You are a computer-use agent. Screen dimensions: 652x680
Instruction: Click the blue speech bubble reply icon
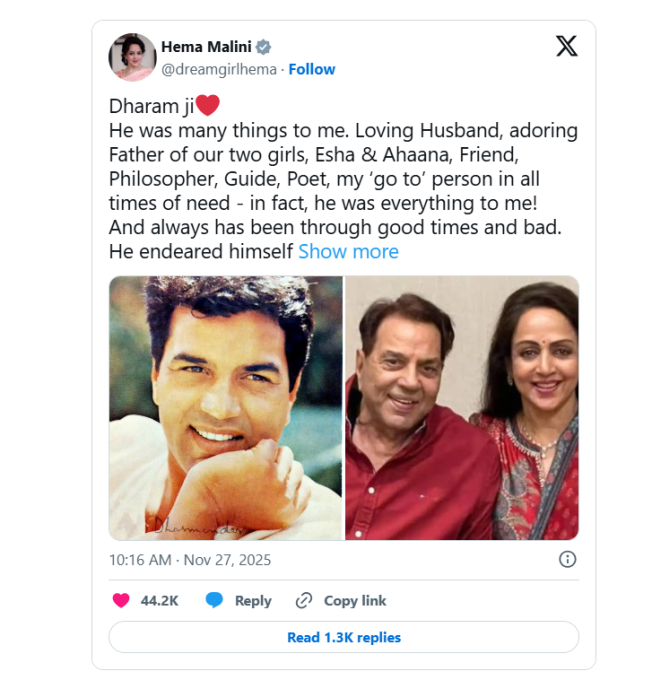pos(214,600)
